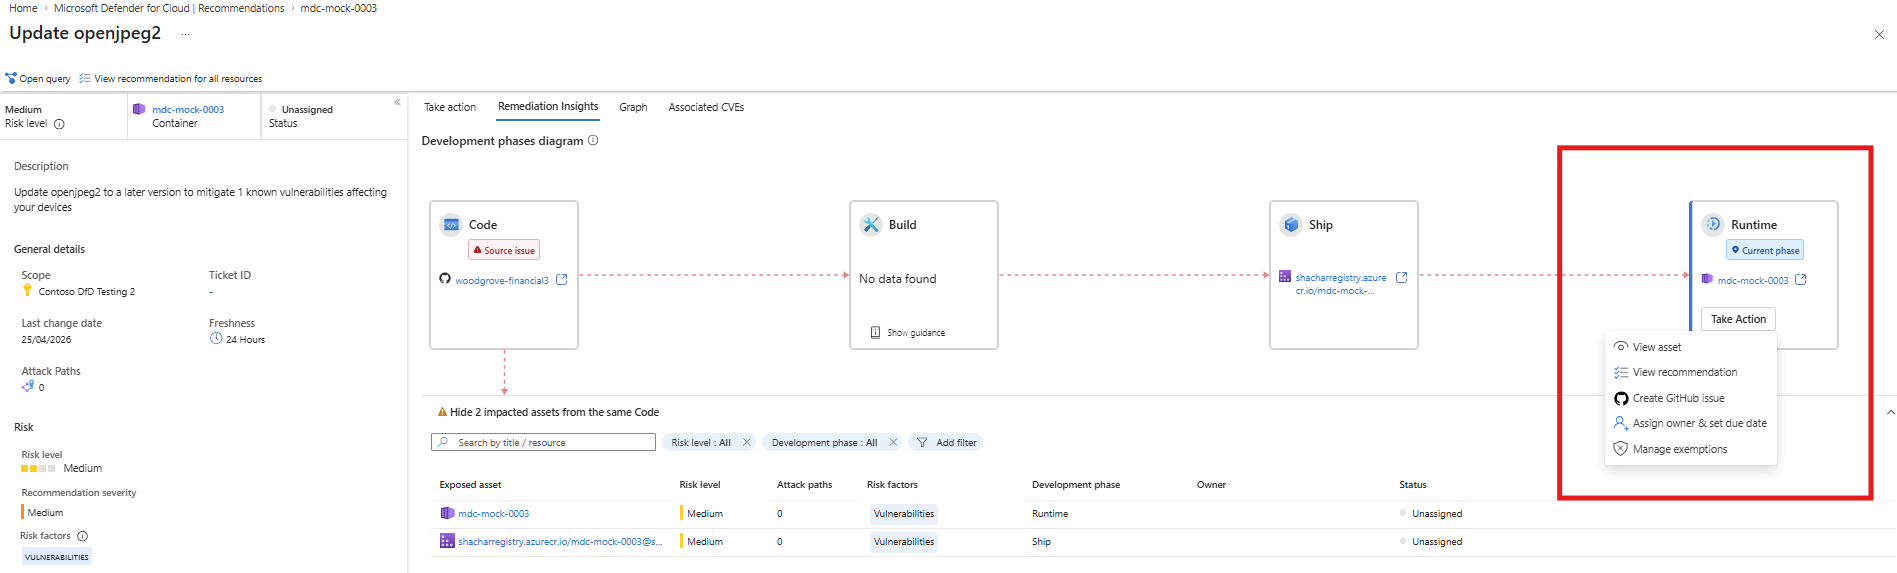This screenshot has width=1897, height=573.
Task: Click the Take Action button in Runtime
Action: coord(1738,319)
